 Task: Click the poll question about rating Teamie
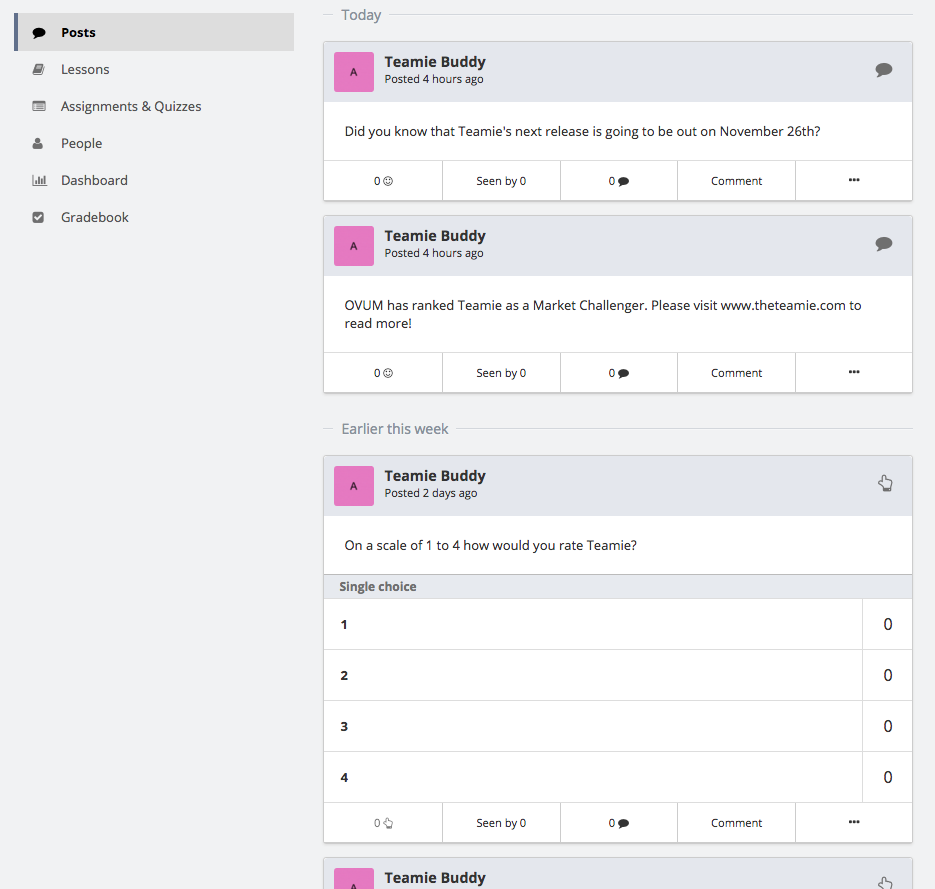coord(490,546)
